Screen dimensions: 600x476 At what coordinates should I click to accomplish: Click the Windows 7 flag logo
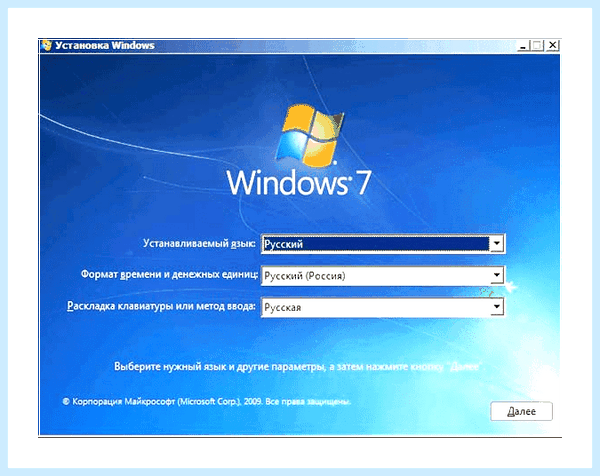tap(310, 135)
